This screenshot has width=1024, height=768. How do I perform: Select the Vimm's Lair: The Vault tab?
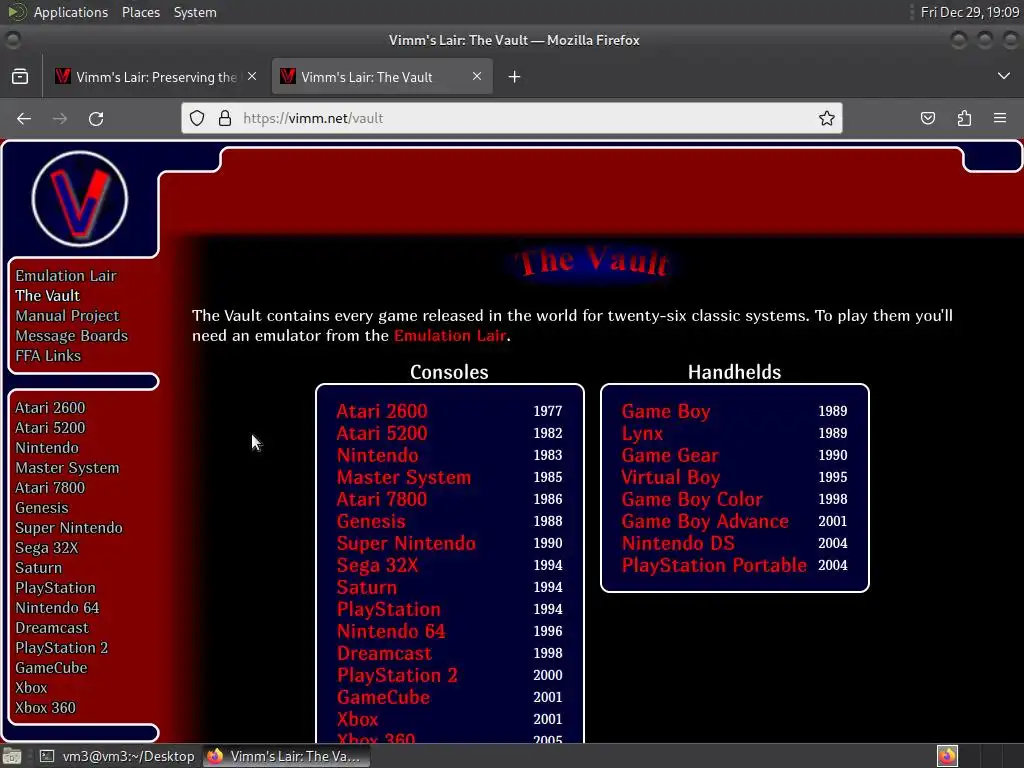click(x=381, y=77)
